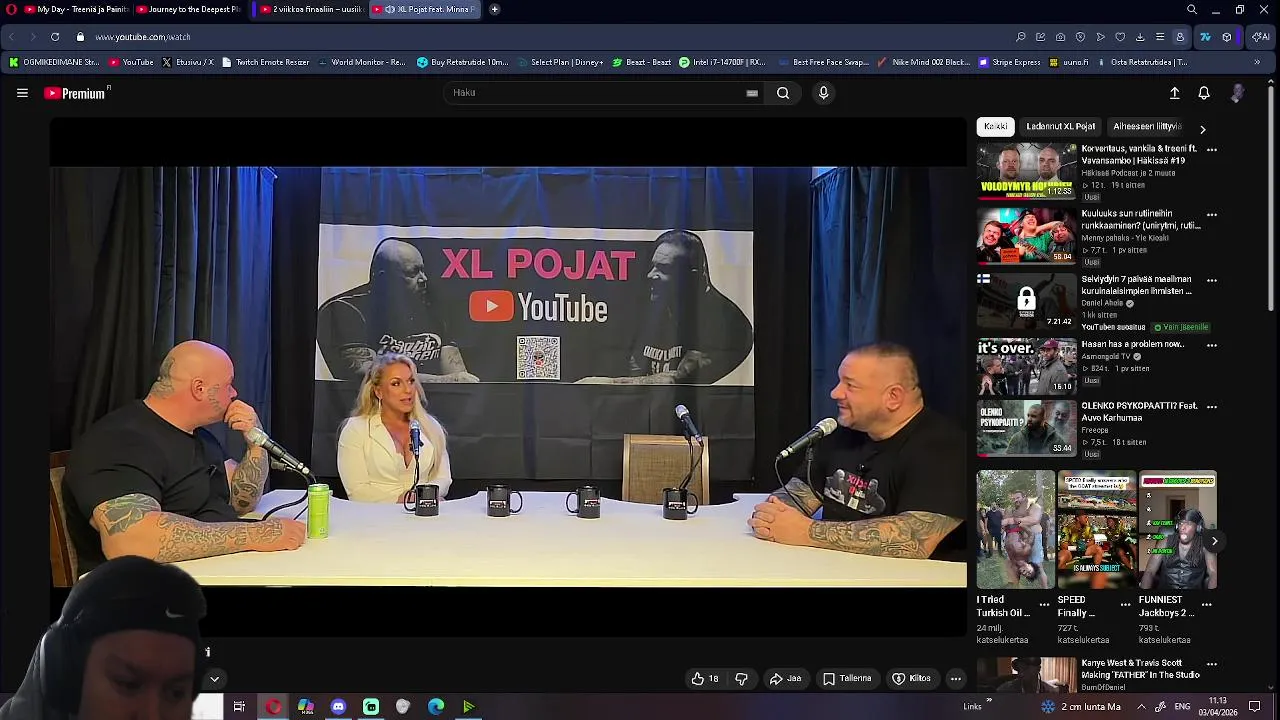
Task: Show hidden system tray icons
Action: pyautogui.click(x=1141, y=706)
